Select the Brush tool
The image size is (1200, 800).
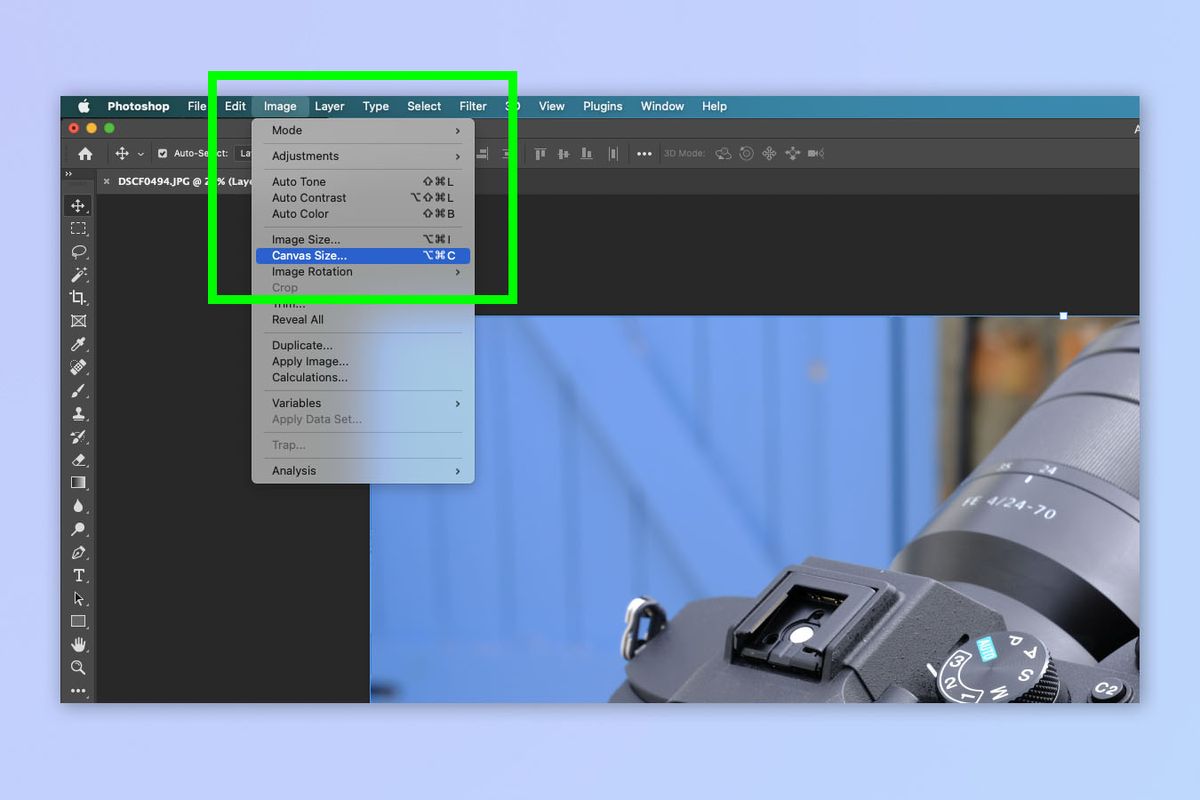pyautogui.click(x=79, y=390)
